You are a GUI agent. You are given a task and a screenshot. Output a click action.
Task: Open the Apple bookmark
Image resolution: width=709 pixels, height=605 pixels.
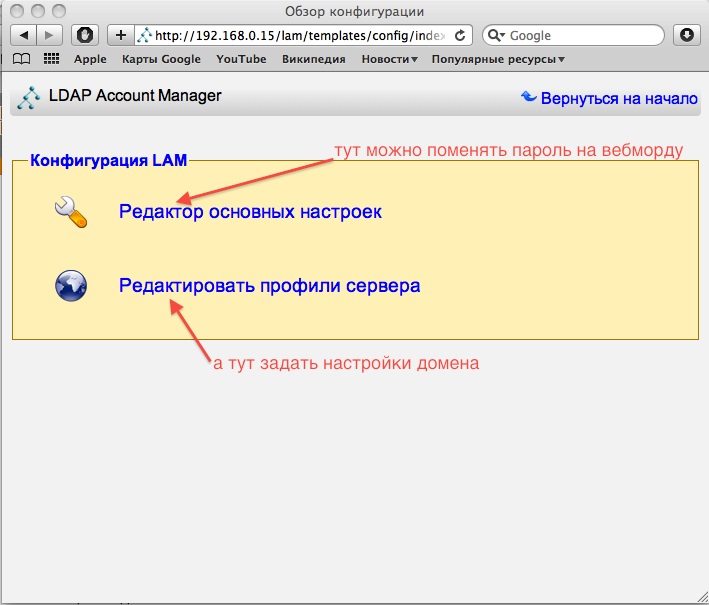[x=90, y=59]
